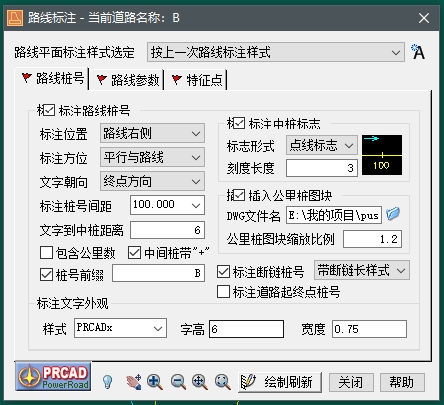Image resolution: width=444 pixels, height=405 pixels.
Task: Click the pan hand icon
Action: (134, 382)
